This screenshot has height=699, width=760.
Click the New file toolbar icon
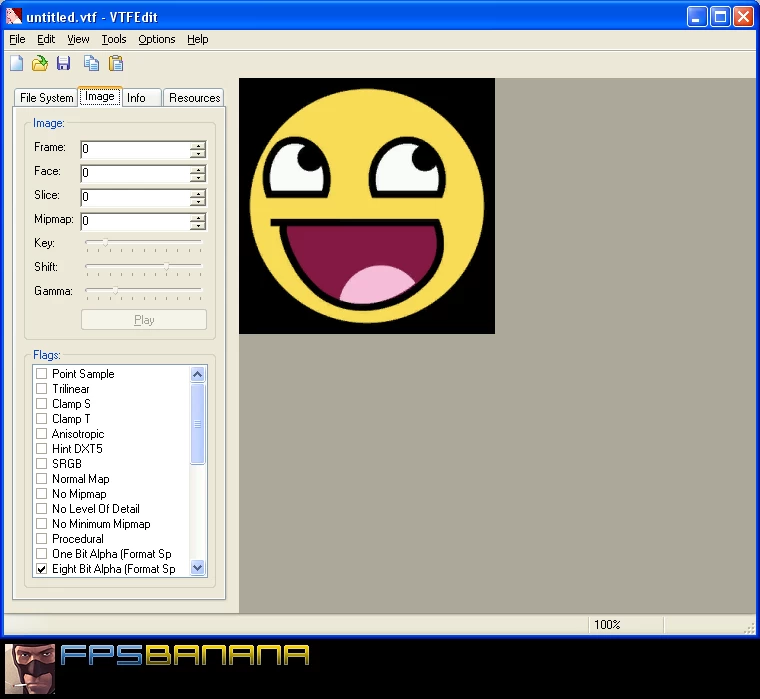click(16, 63)
